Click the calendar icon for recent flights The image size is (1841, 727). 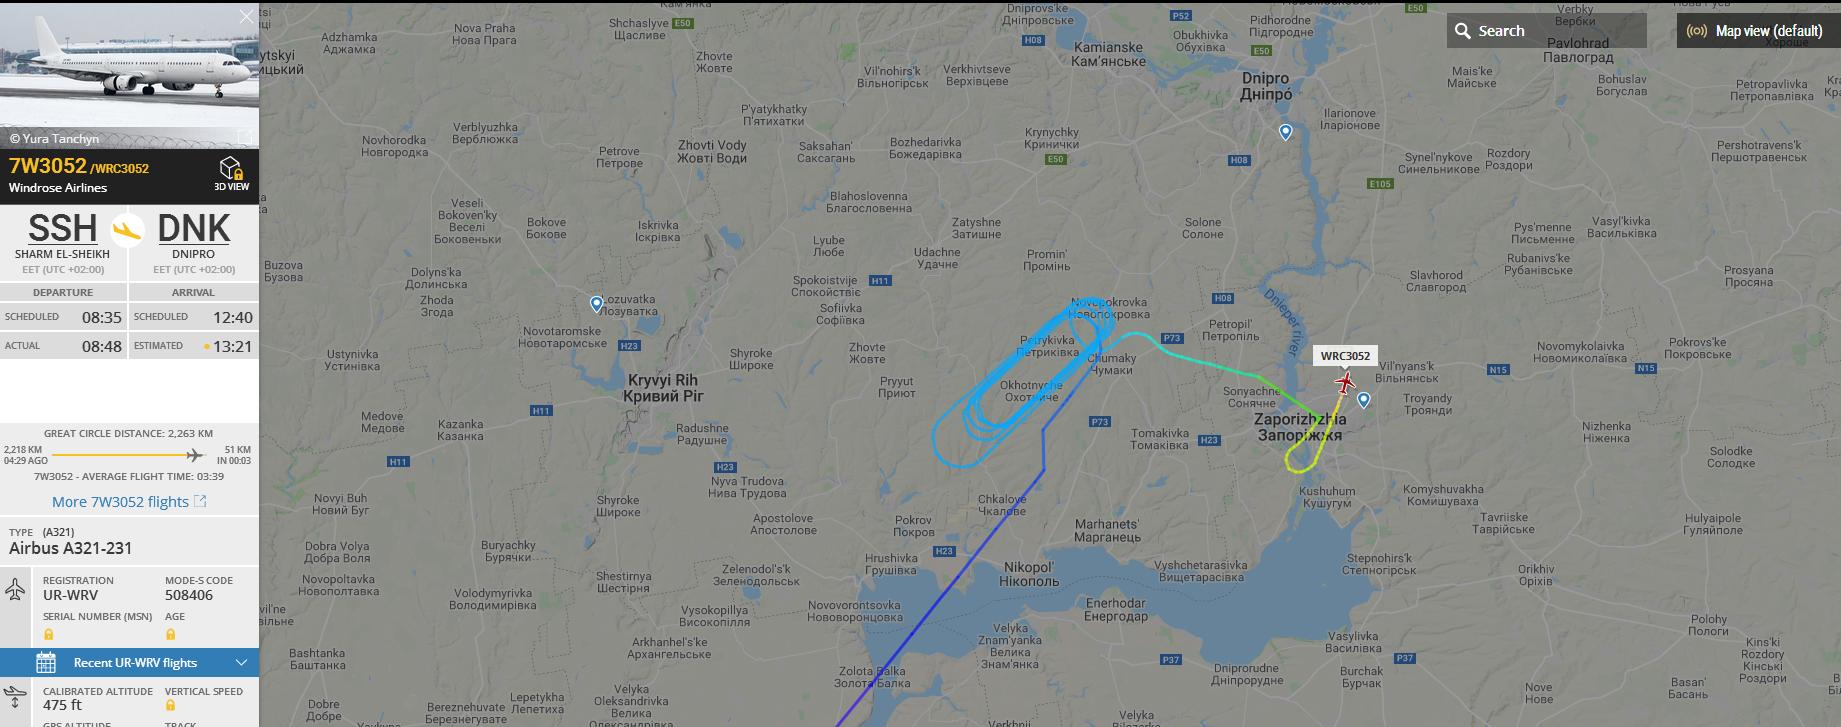coord(46,662)
